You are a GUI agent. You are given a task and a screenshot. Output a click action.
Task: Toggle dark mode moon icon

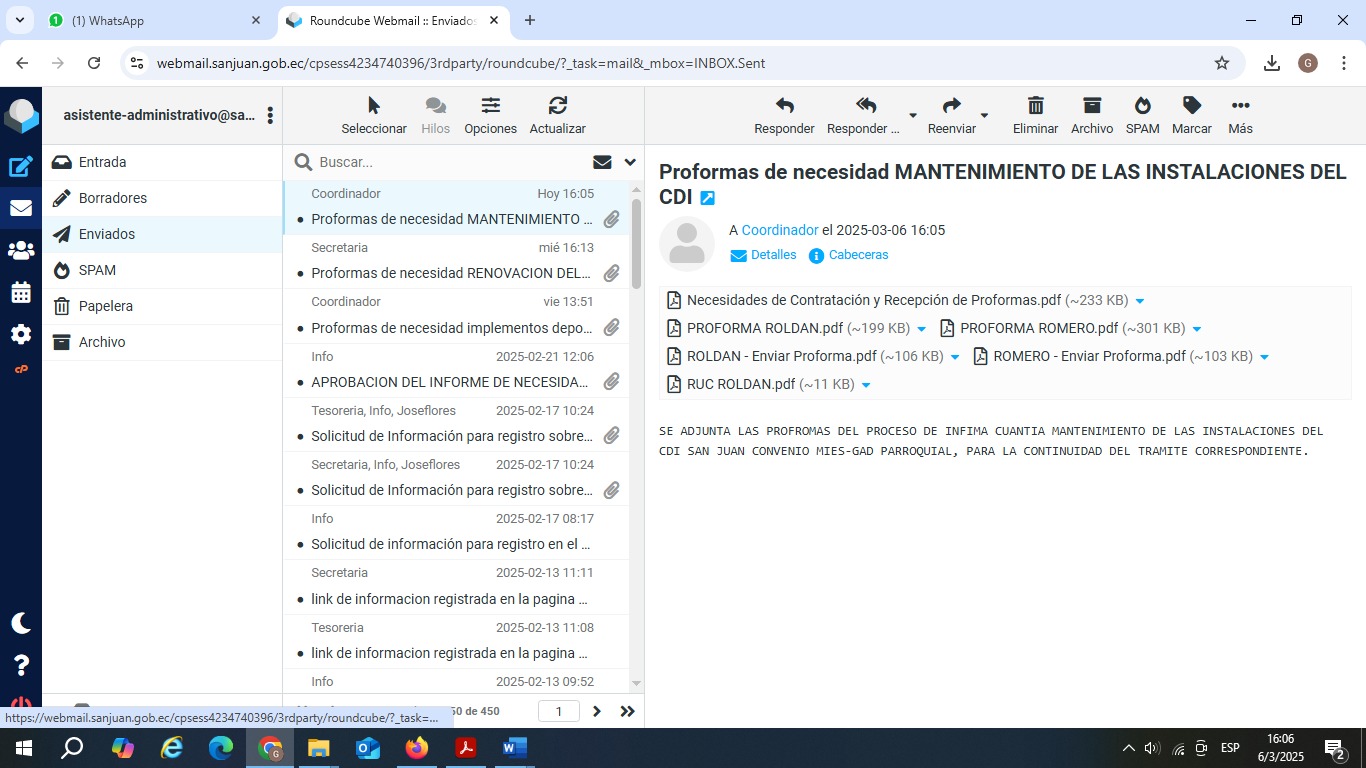(x=21, y=623)
